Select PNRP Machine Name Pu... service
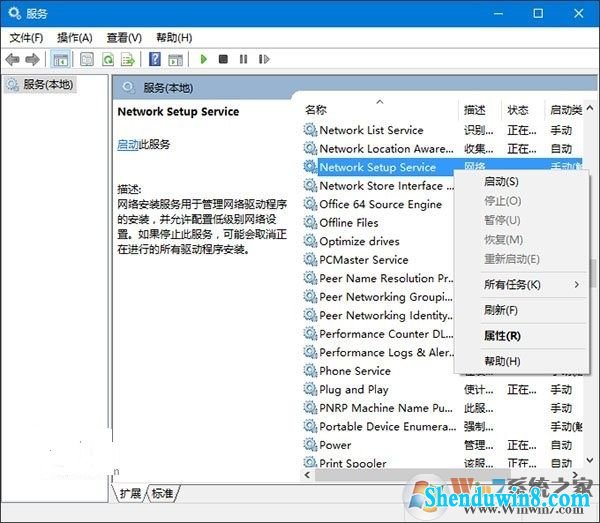The image size is (600, 523). coord(443,408)
